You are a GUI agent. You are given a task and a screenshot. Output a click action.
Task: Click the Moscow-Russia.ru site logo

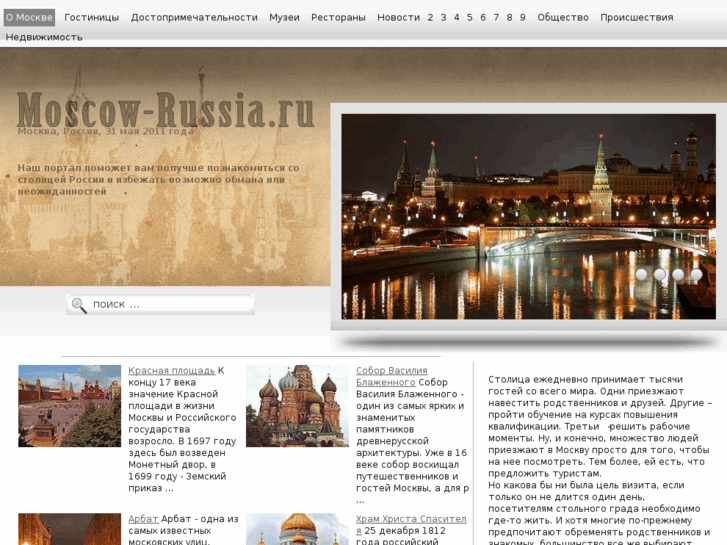click(165, 110)
